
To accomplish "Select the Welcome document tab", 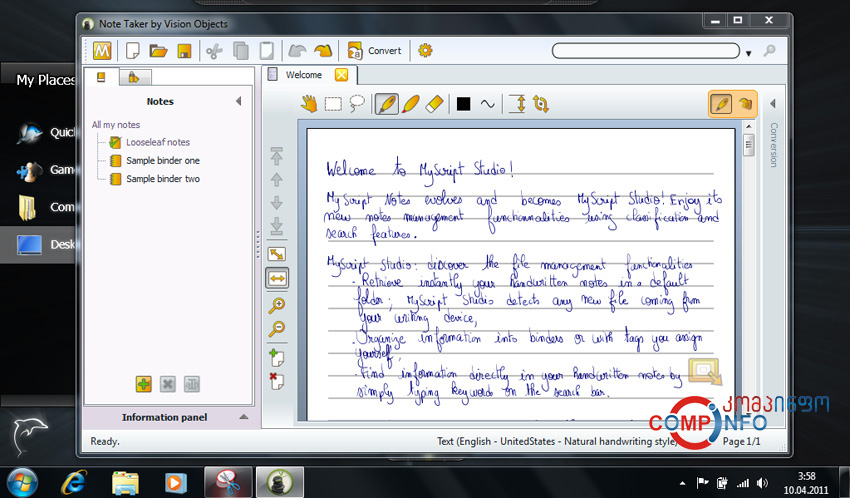I will click(304, 75).
